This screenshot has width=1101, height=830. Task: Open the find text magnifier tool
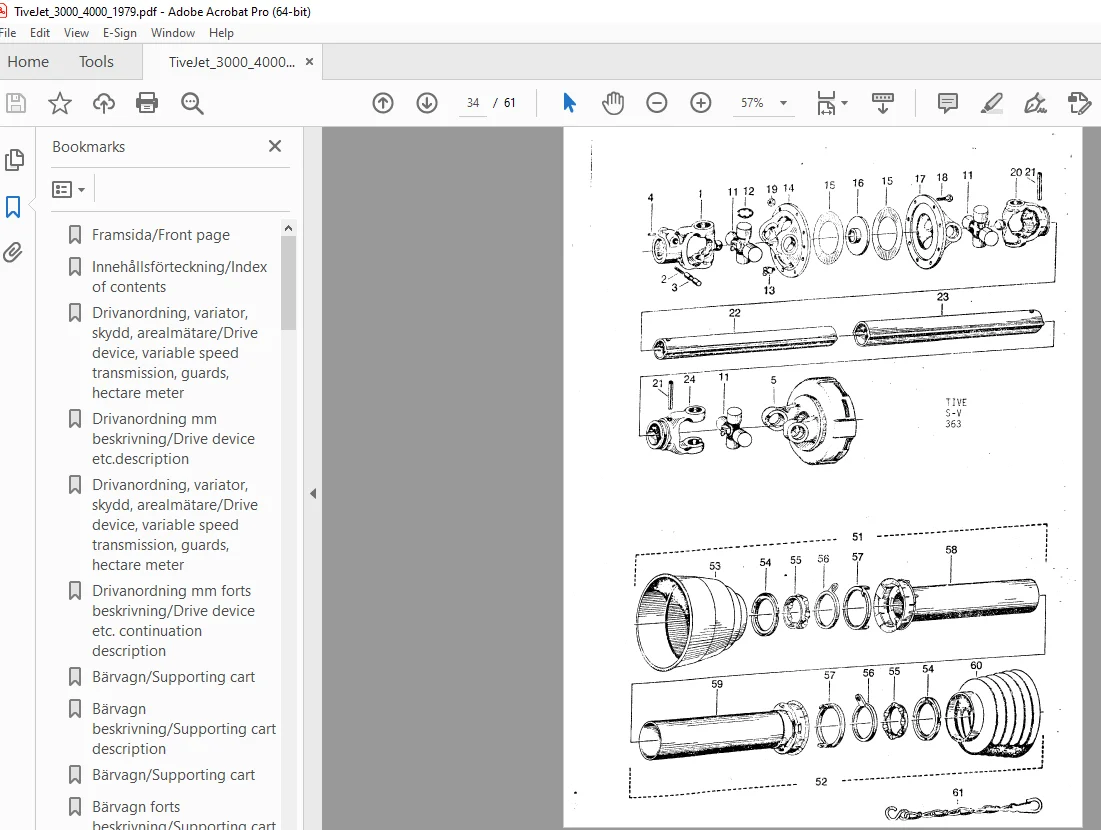tap(192, 103)
